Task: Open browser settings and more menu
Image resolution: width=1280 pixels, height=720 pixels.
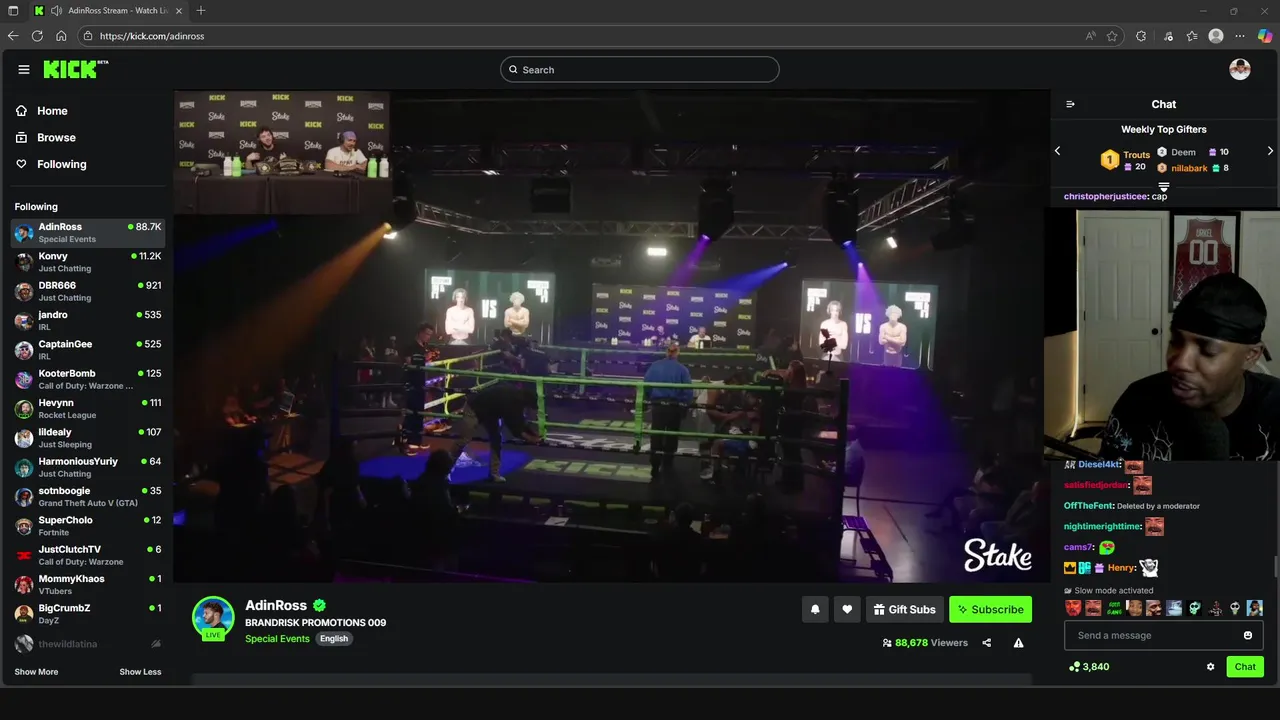Action: [x=1240, y=36]
